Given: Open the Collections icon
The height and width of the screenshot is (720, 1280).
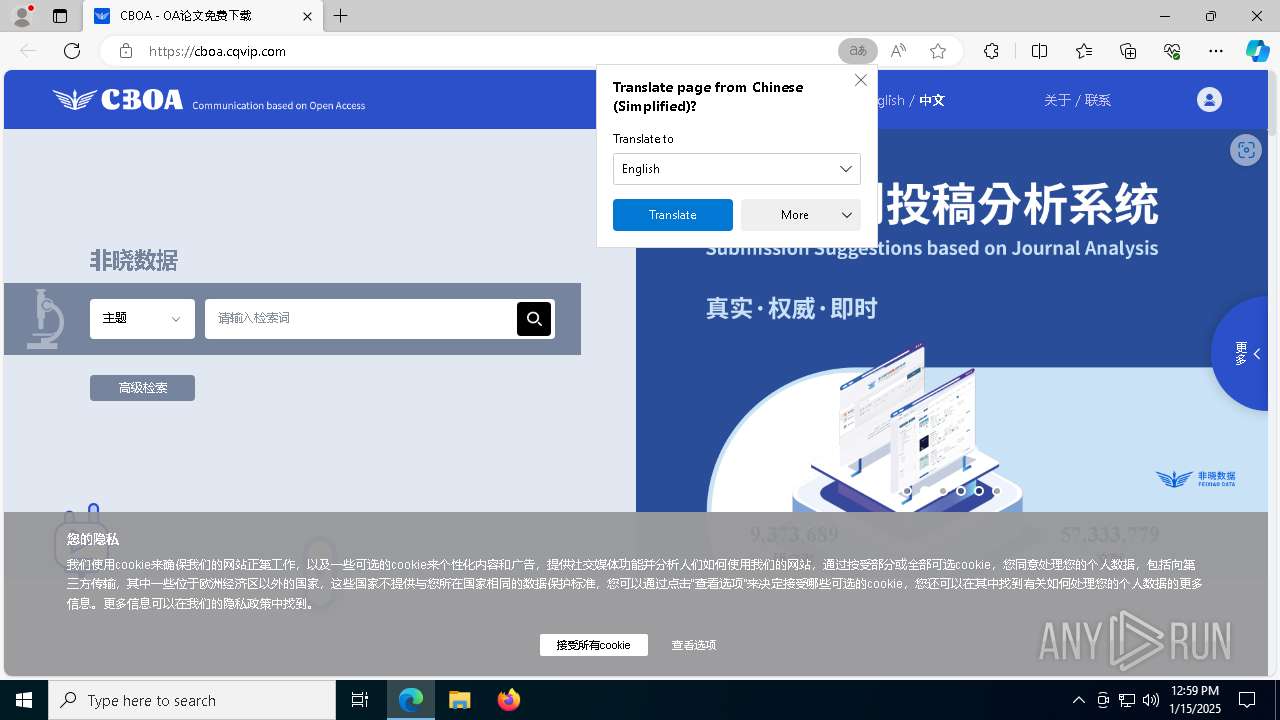Looking at the screenshot, I should (1128, 51).
